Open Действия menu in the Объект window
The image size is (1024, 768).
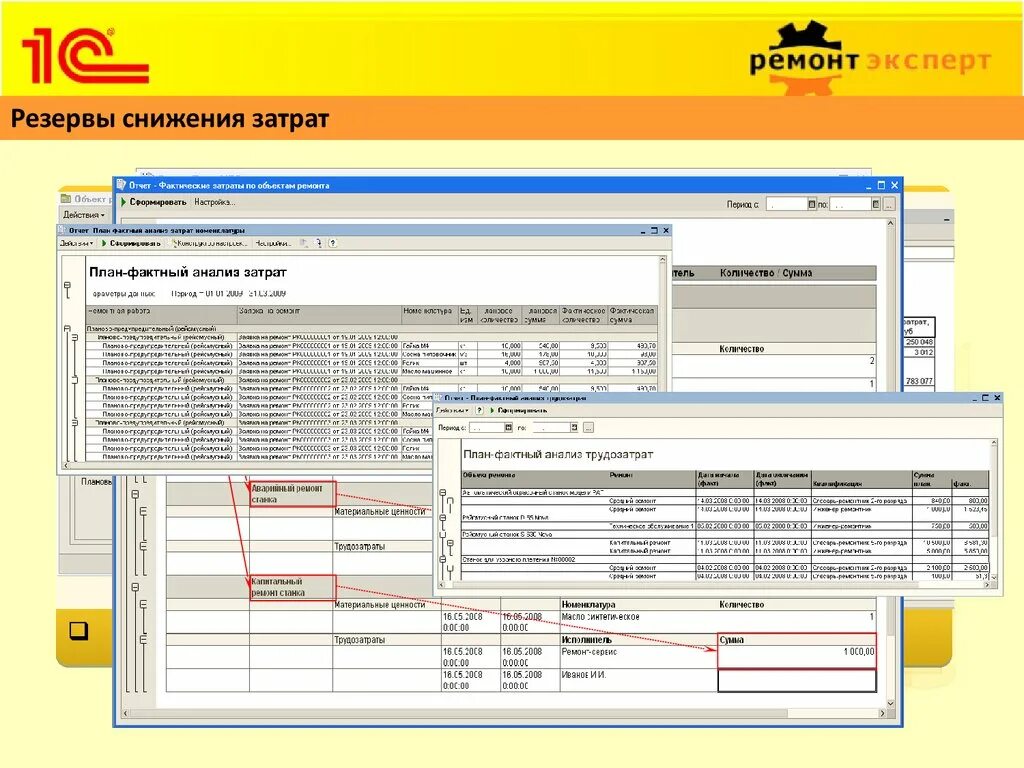click(84, 215)
